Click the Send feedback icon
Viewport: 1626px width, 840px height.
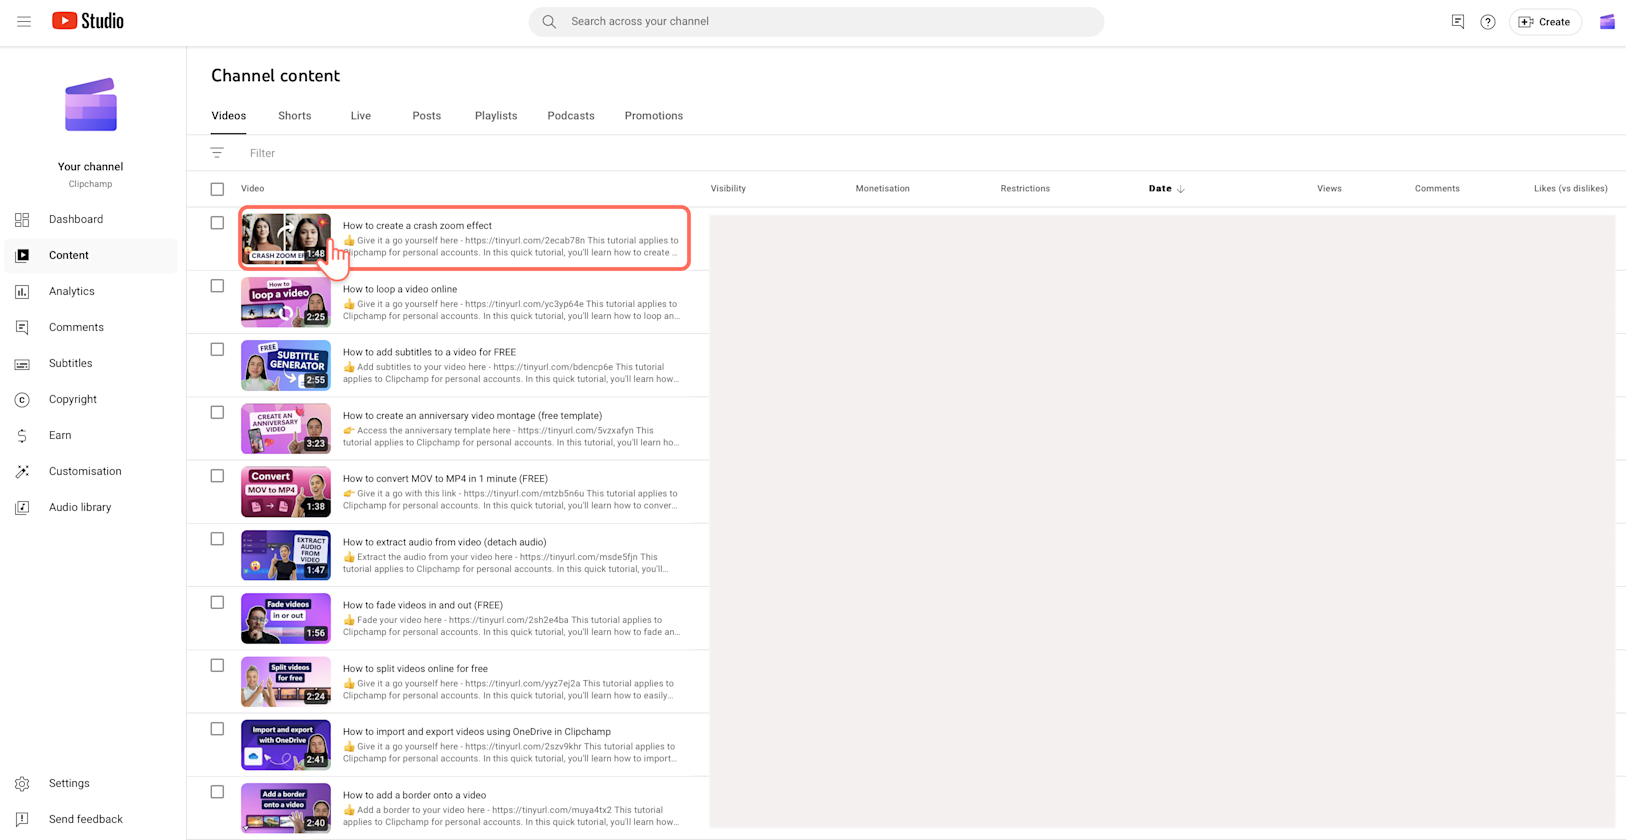coord(22,819)
